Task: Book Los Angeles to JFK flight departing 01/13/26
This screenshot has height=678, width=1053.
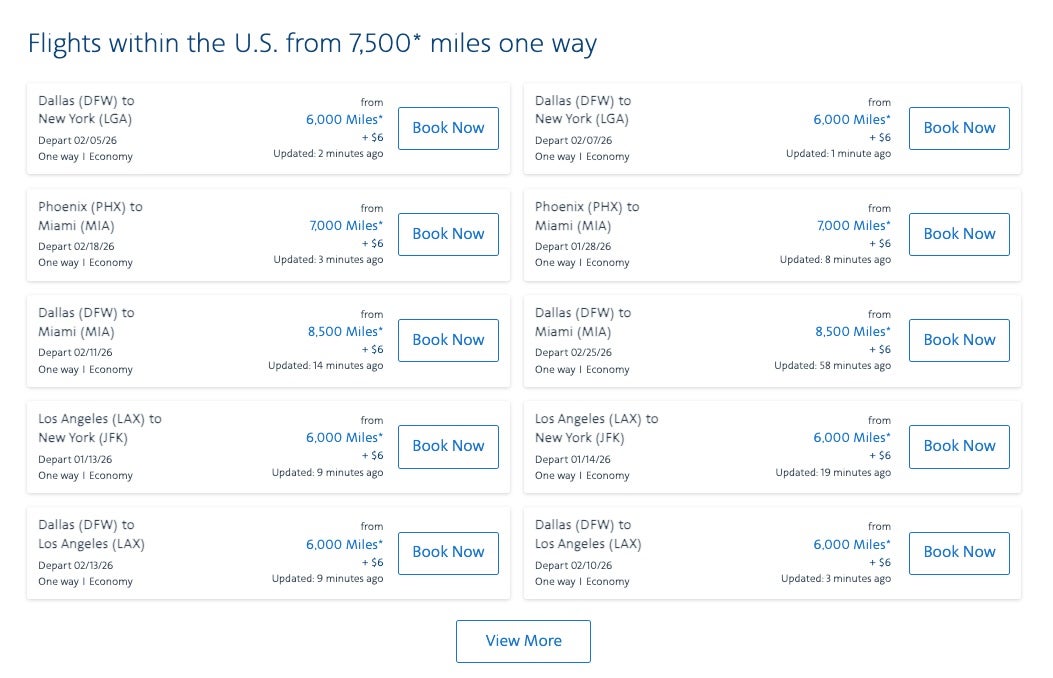Action: pyautogui.click(x=448, y=446)
